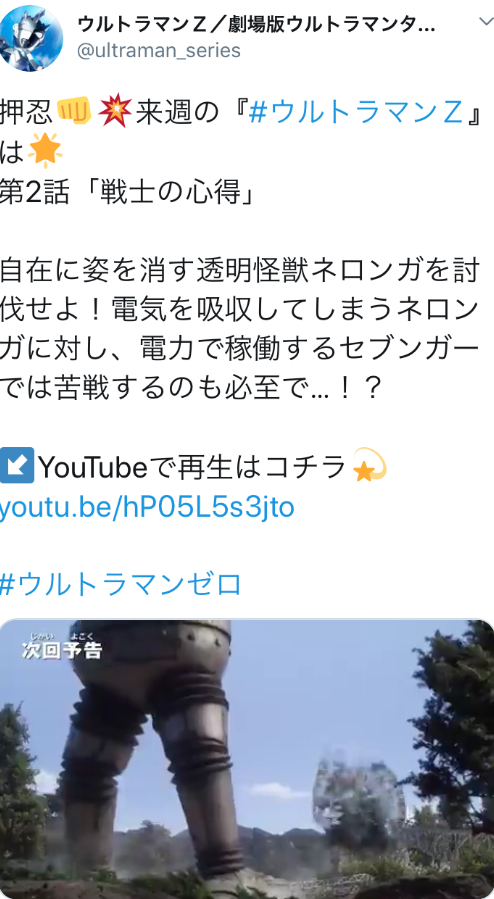Click the blue down-left arrow emoji
The image size is (494, 899).
pos(17,466)
